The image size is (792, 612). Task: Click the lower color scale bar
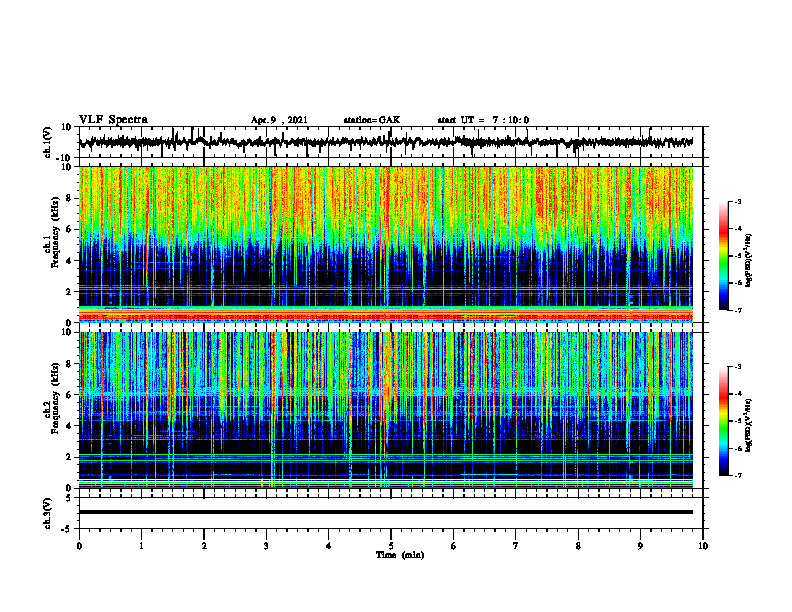(723, 421)
